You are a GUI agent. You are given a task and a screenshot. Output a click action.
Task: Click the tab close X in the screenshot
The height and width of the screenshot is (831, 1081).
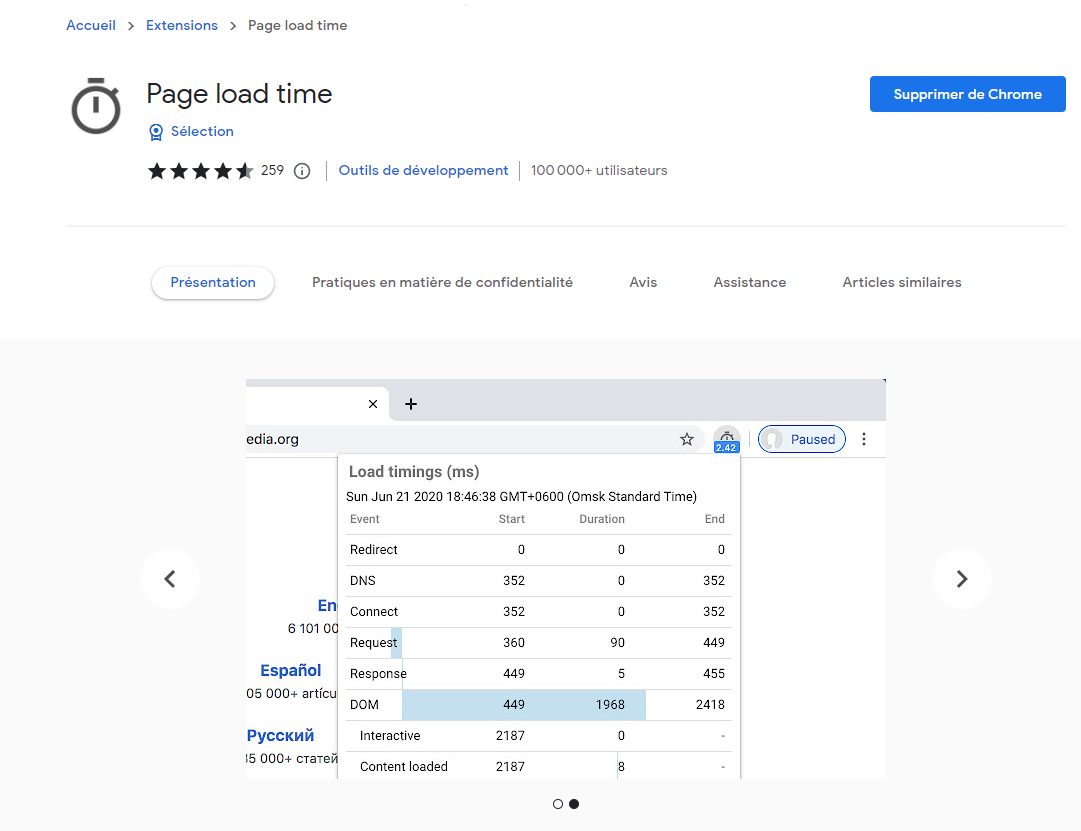click(x=373, y=404)
